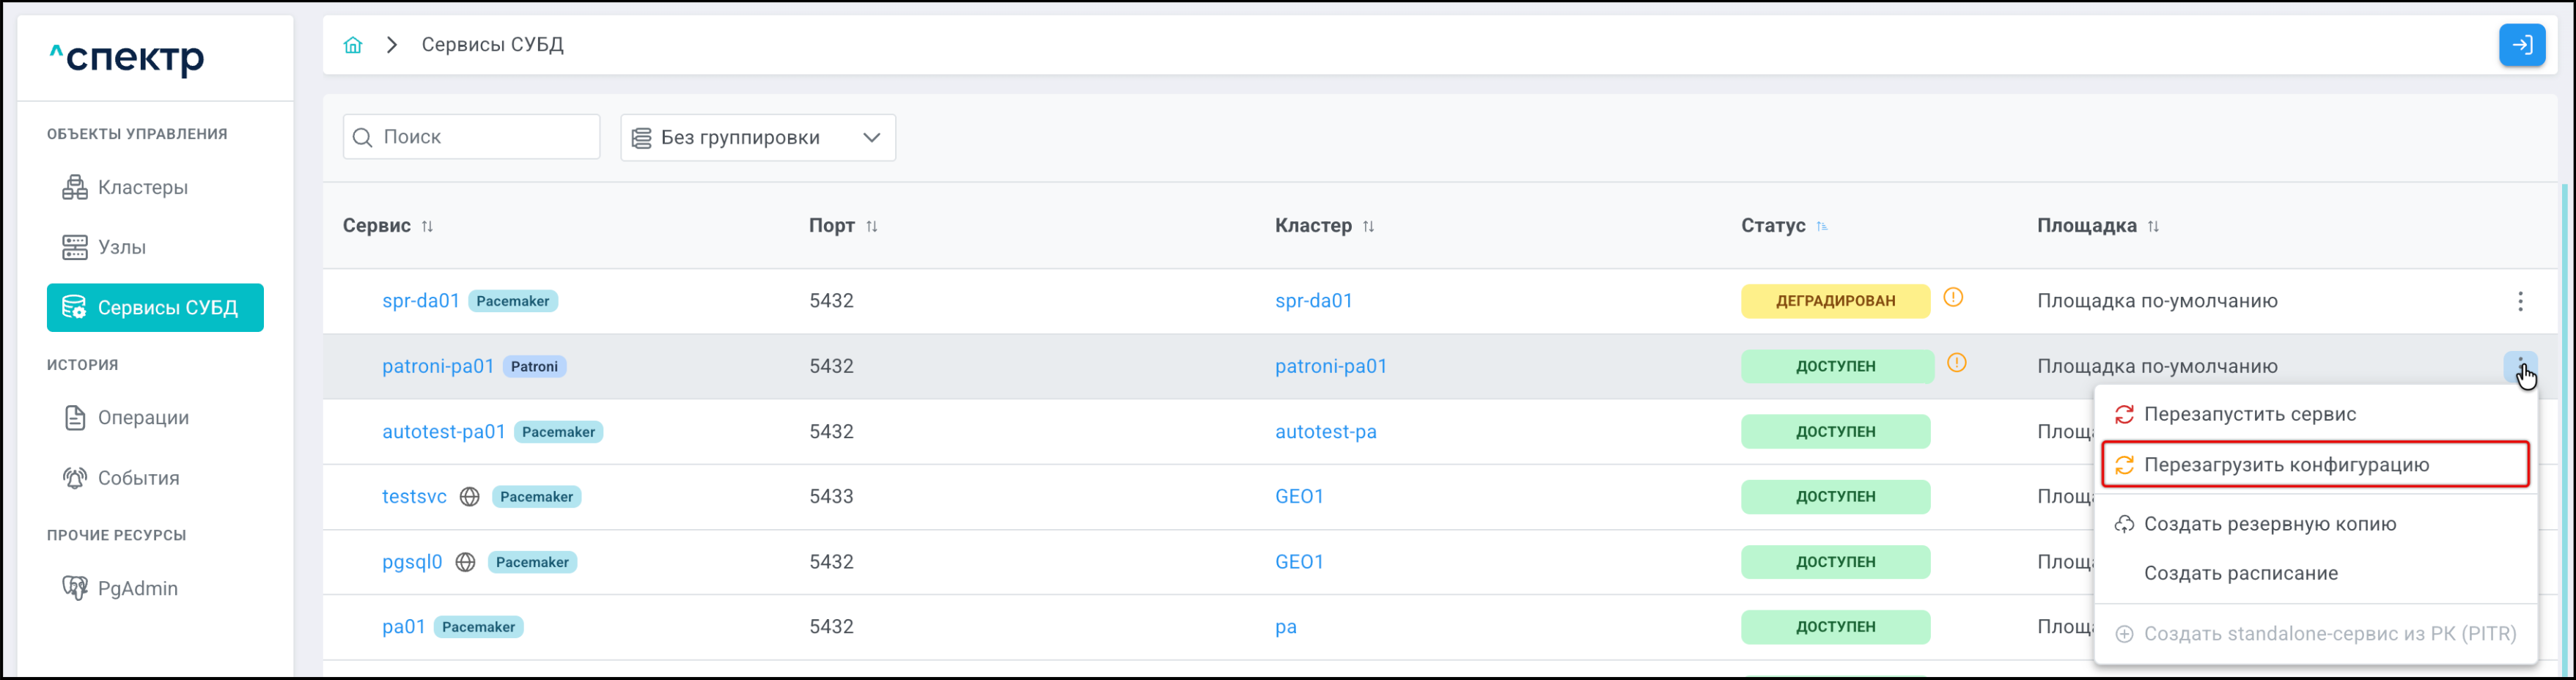Image resolution: width=2576 pixels, height=680 pixels.
Task: Open the autotest-pa01 service link
Action: [x=443, y=432]
